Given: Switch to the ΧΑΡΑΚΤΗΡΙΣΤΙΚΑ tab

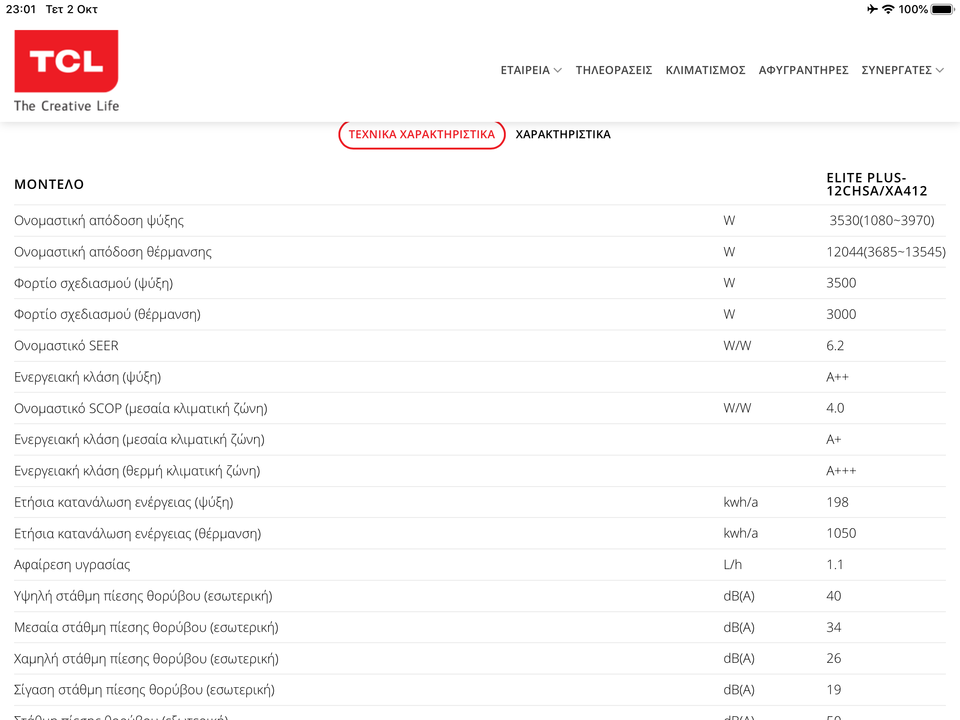Looking at the screenshot, I should click(563, 135).
